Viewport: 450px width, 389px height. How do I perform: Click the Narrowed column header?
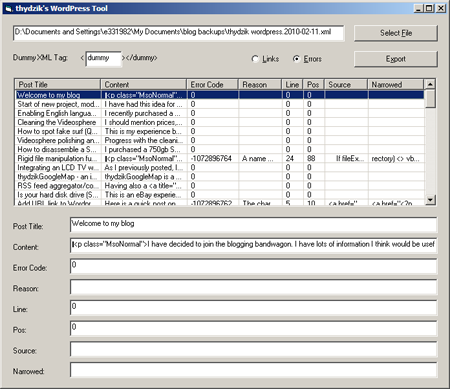click(396, 84)
